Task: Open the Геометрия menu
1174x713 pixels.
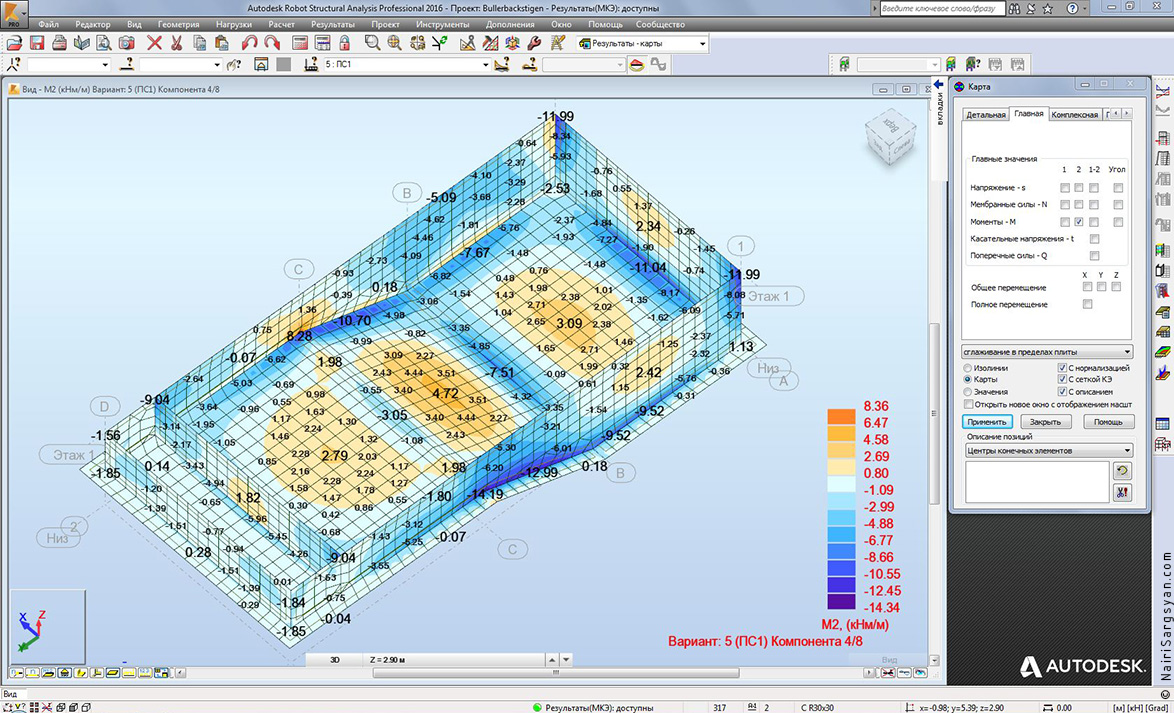Action: pyautogui.click(x=178, y=25)
